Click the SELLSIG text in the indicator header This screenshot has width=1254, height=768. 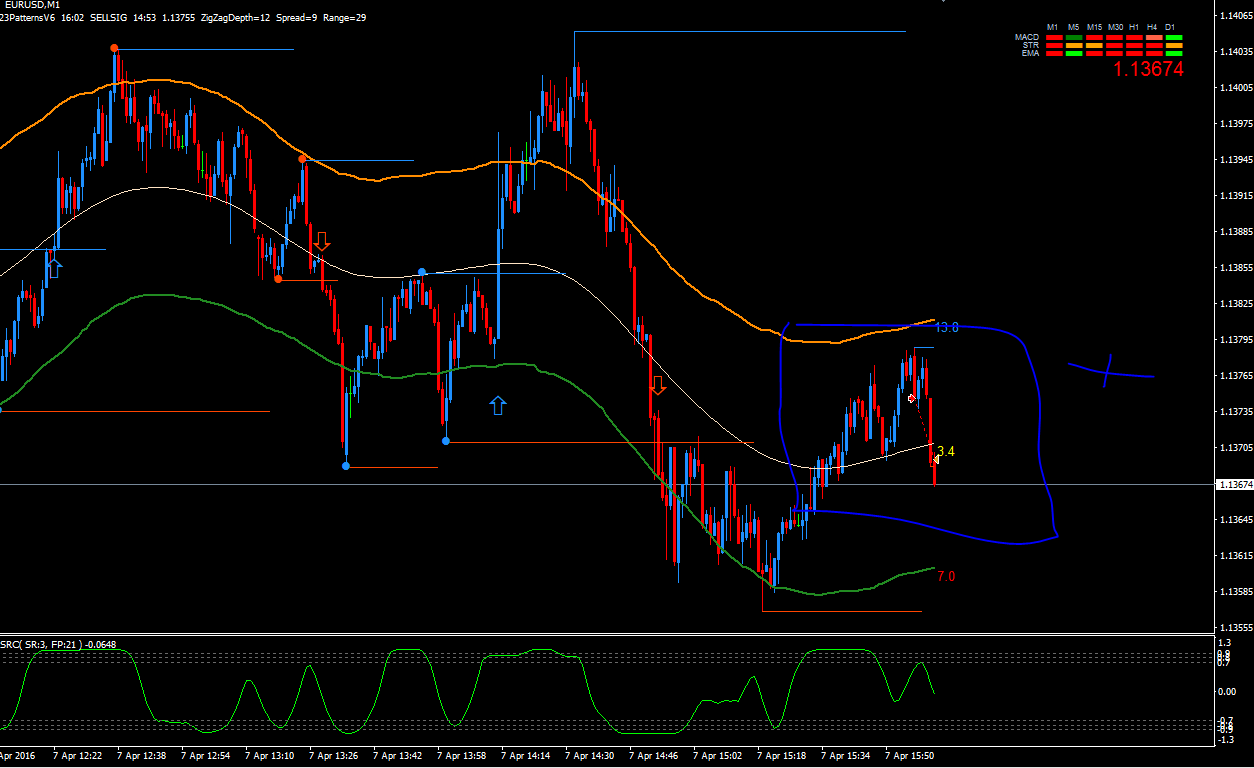pos(109,17)
